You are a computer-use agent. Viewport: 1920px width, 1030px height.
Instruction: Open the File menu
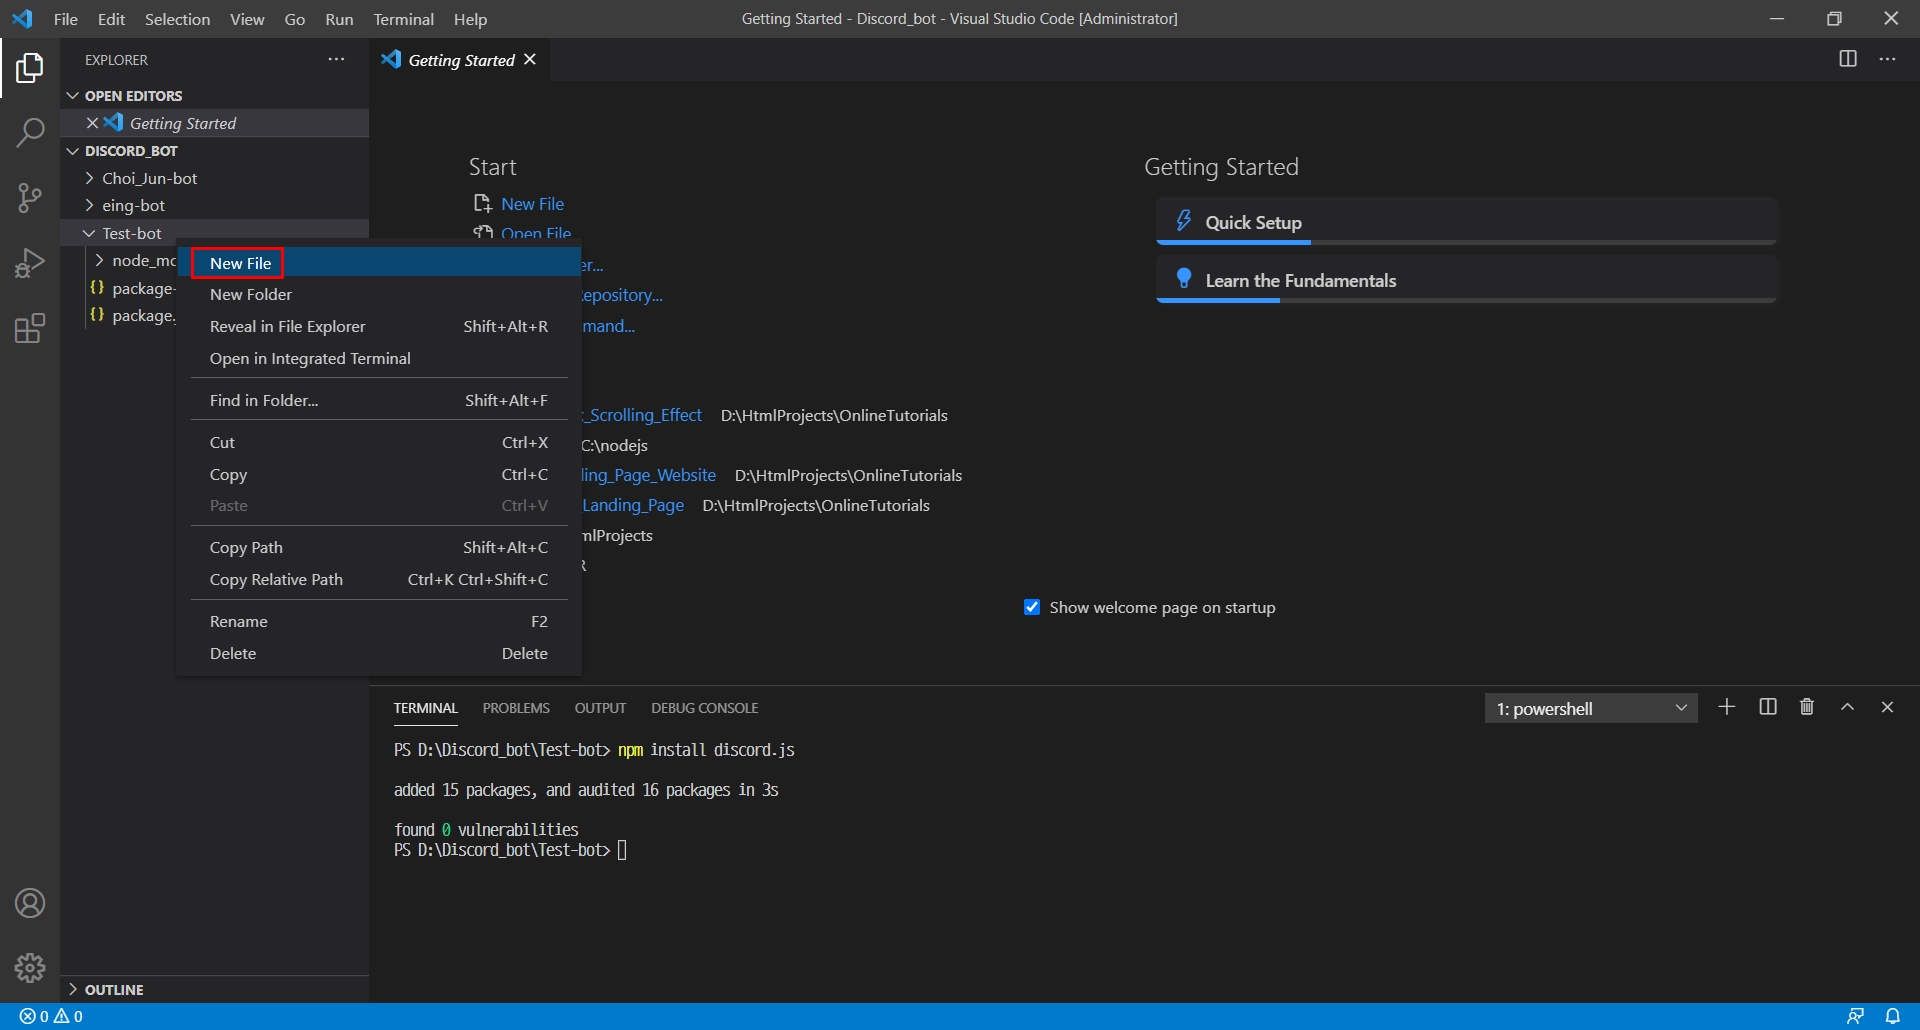[66, 19]
